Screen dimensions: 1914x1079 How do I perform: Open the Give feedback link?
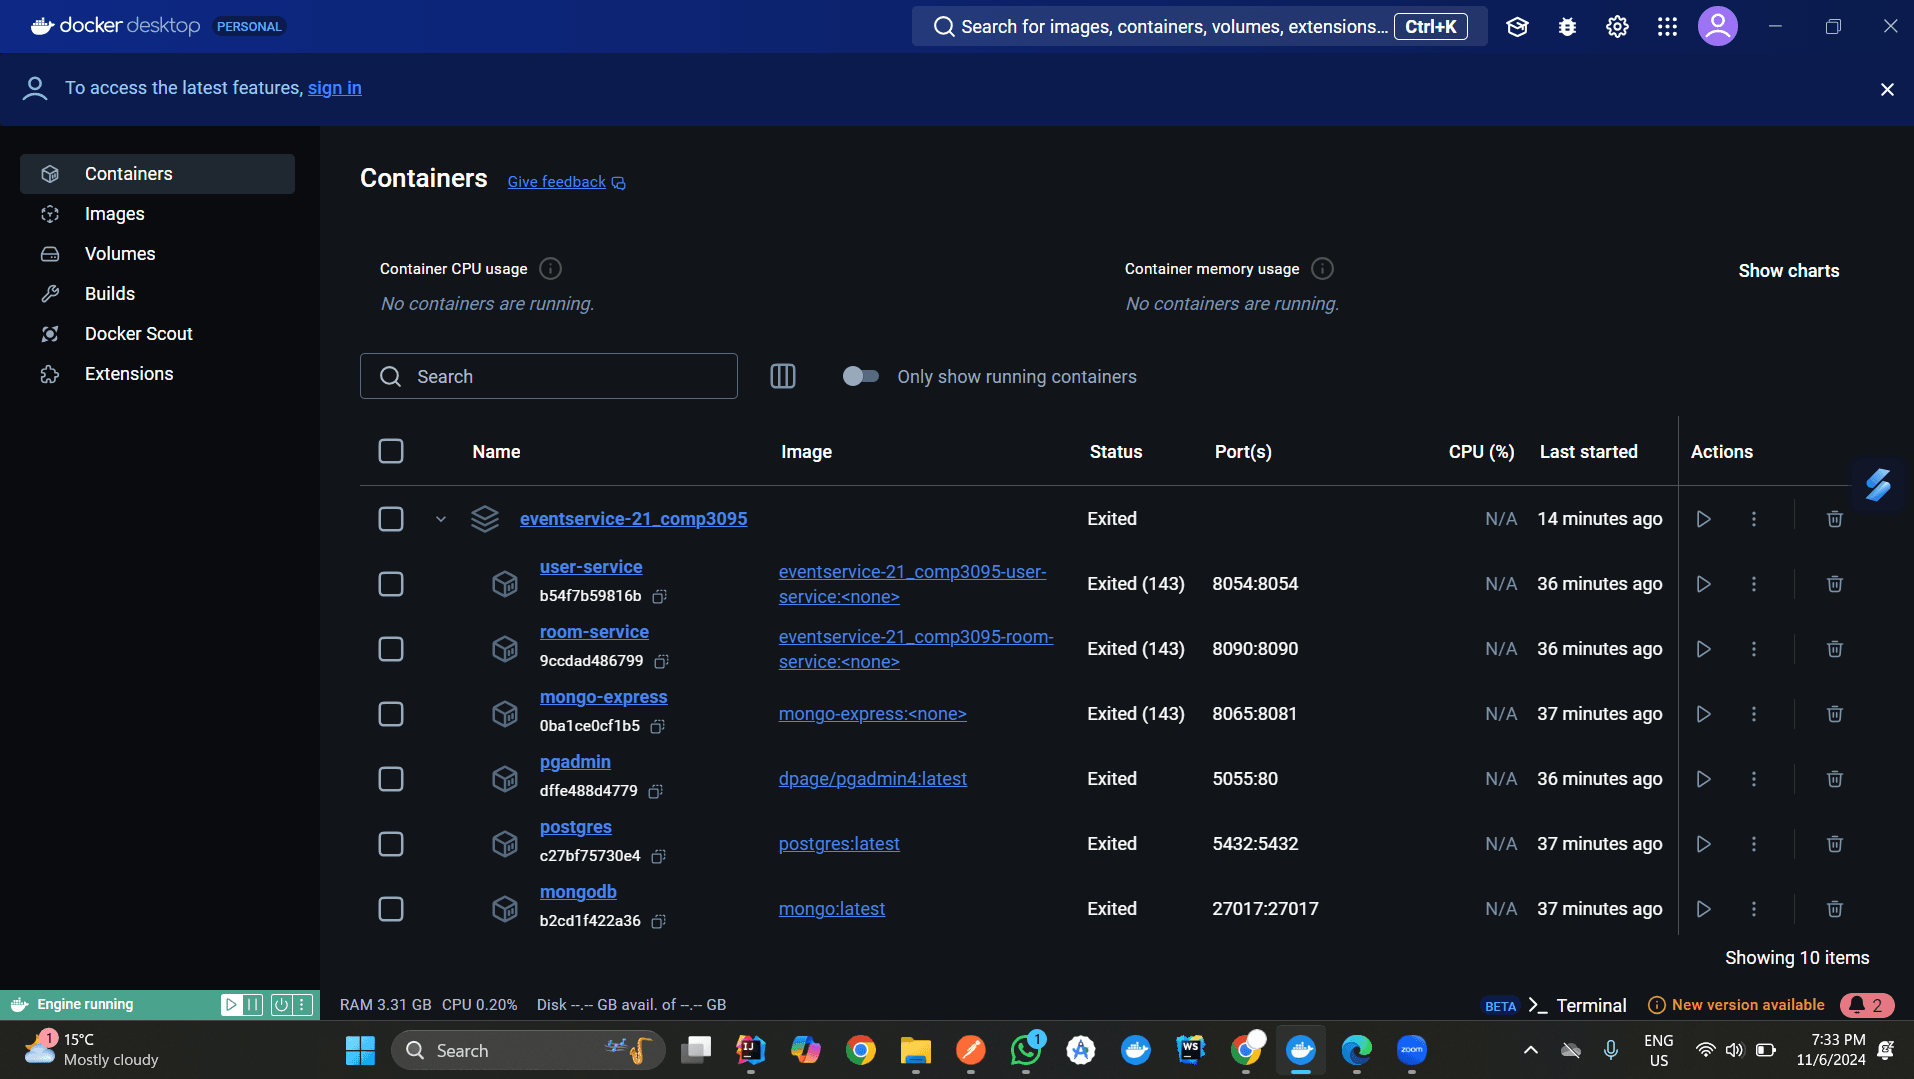click(x=556, y=181)
